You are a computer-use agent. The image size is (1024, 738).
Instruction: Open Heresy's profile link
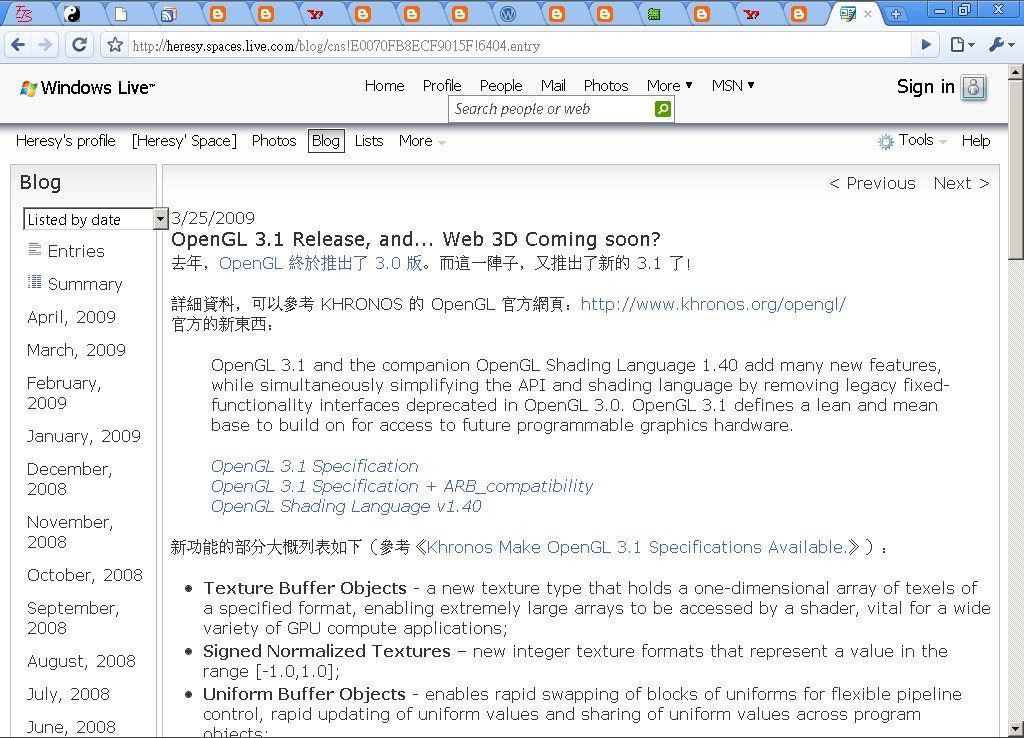(65, 141)
